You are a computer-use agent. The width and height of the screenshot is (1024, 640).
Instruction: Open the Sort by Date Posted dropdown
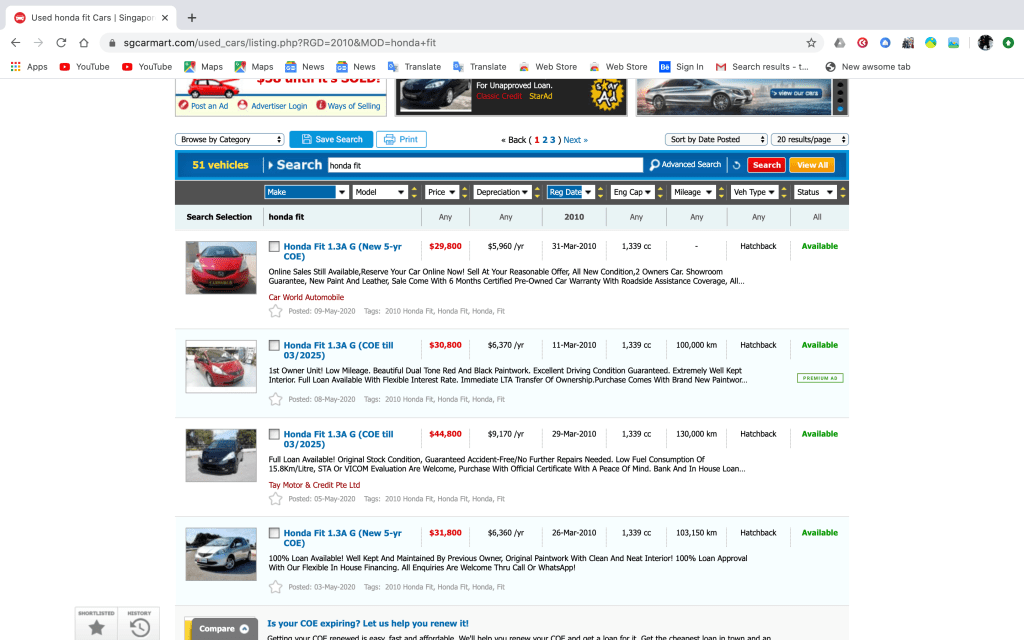(x=716, y=140)
